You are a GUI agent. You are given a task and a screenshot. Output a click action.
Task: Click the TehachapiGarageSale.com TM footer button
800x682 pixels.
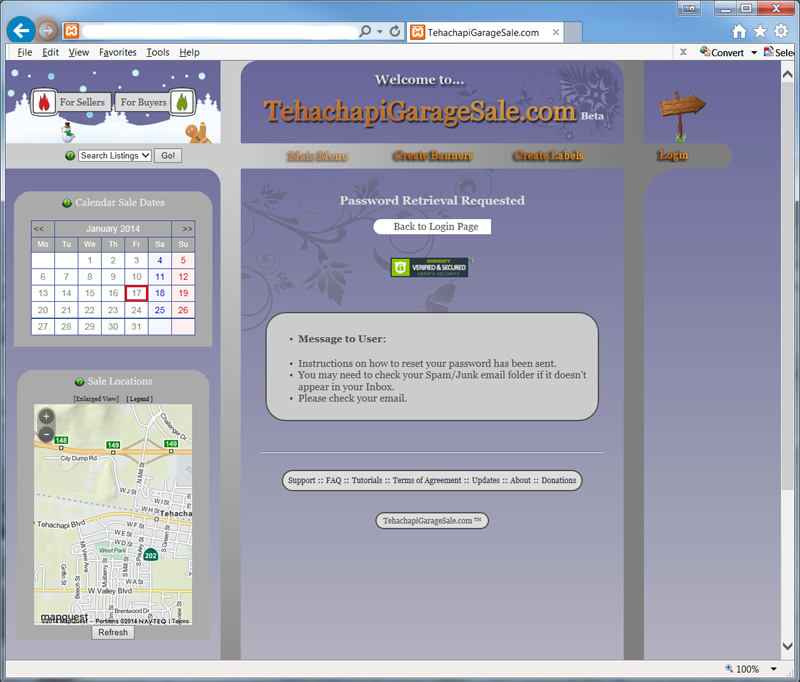(432, 521)
